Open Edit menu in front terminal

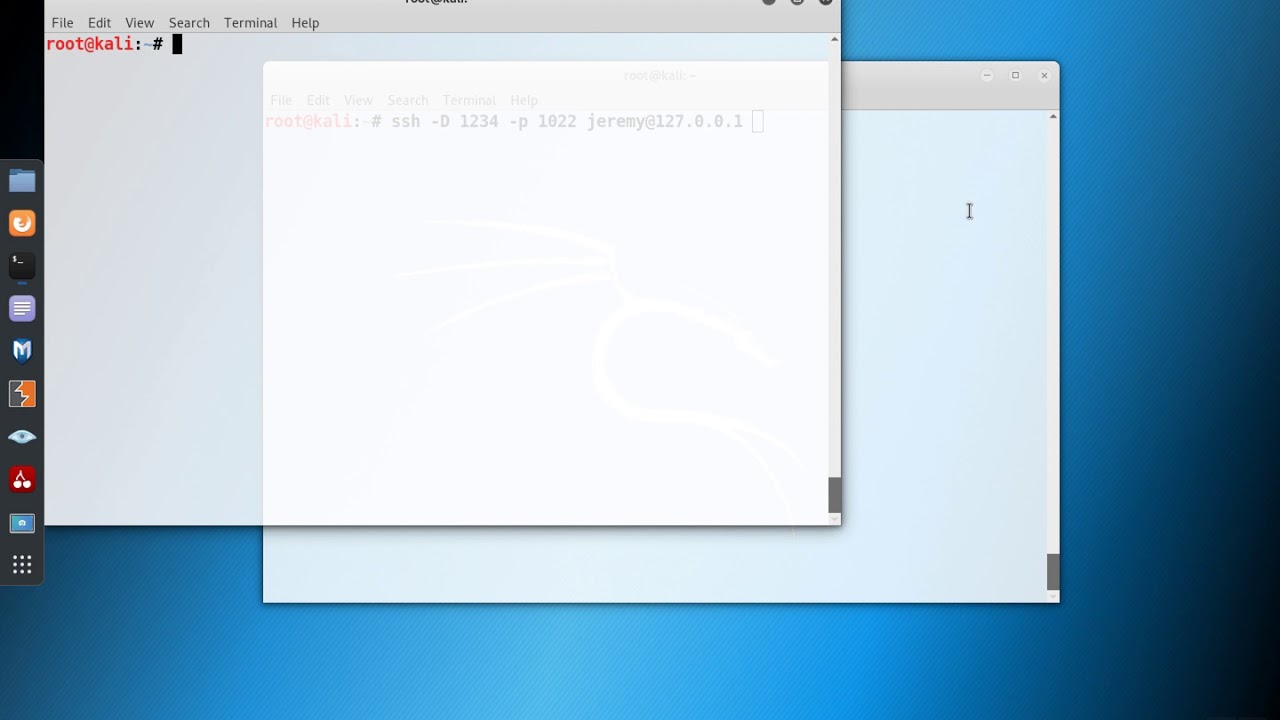tap(99, 22)
